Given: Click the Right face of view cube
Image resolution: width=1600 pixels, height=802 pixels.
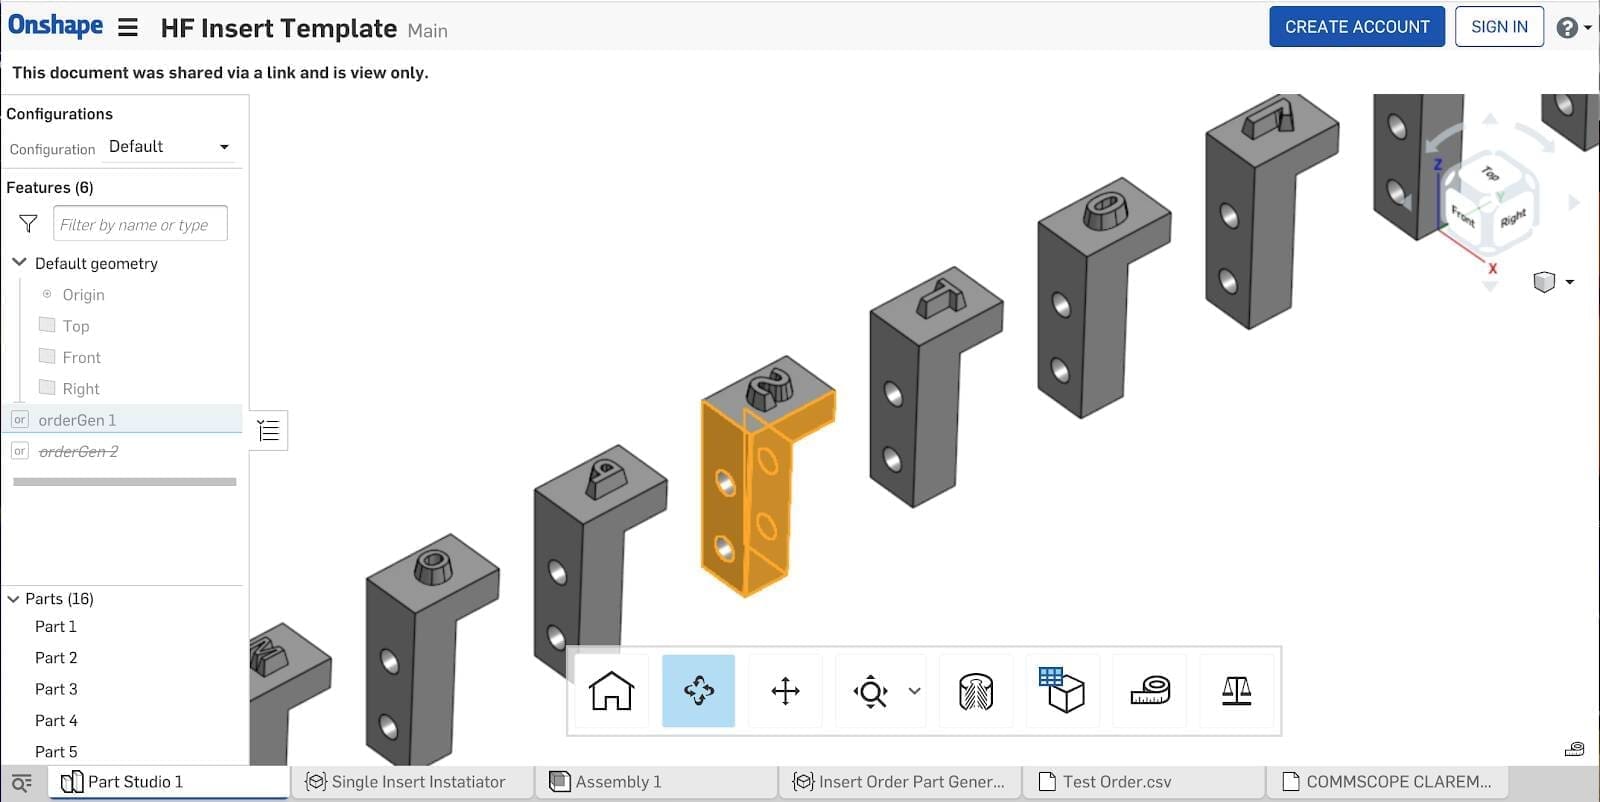Looking at the screenshot, I should coord(1513,218).
